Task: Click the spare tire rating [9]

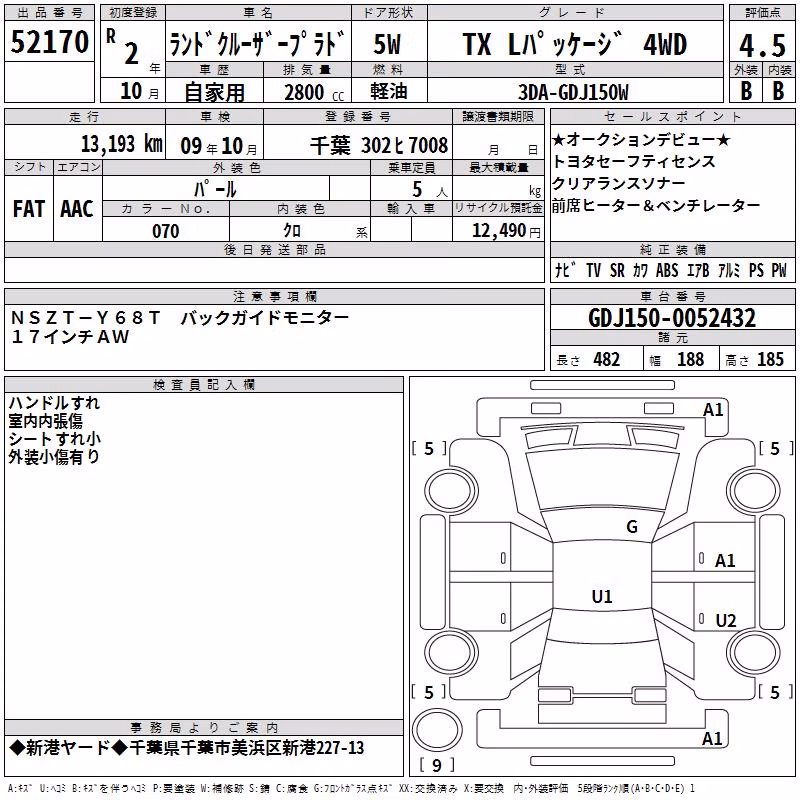Action: click(437, 765)
